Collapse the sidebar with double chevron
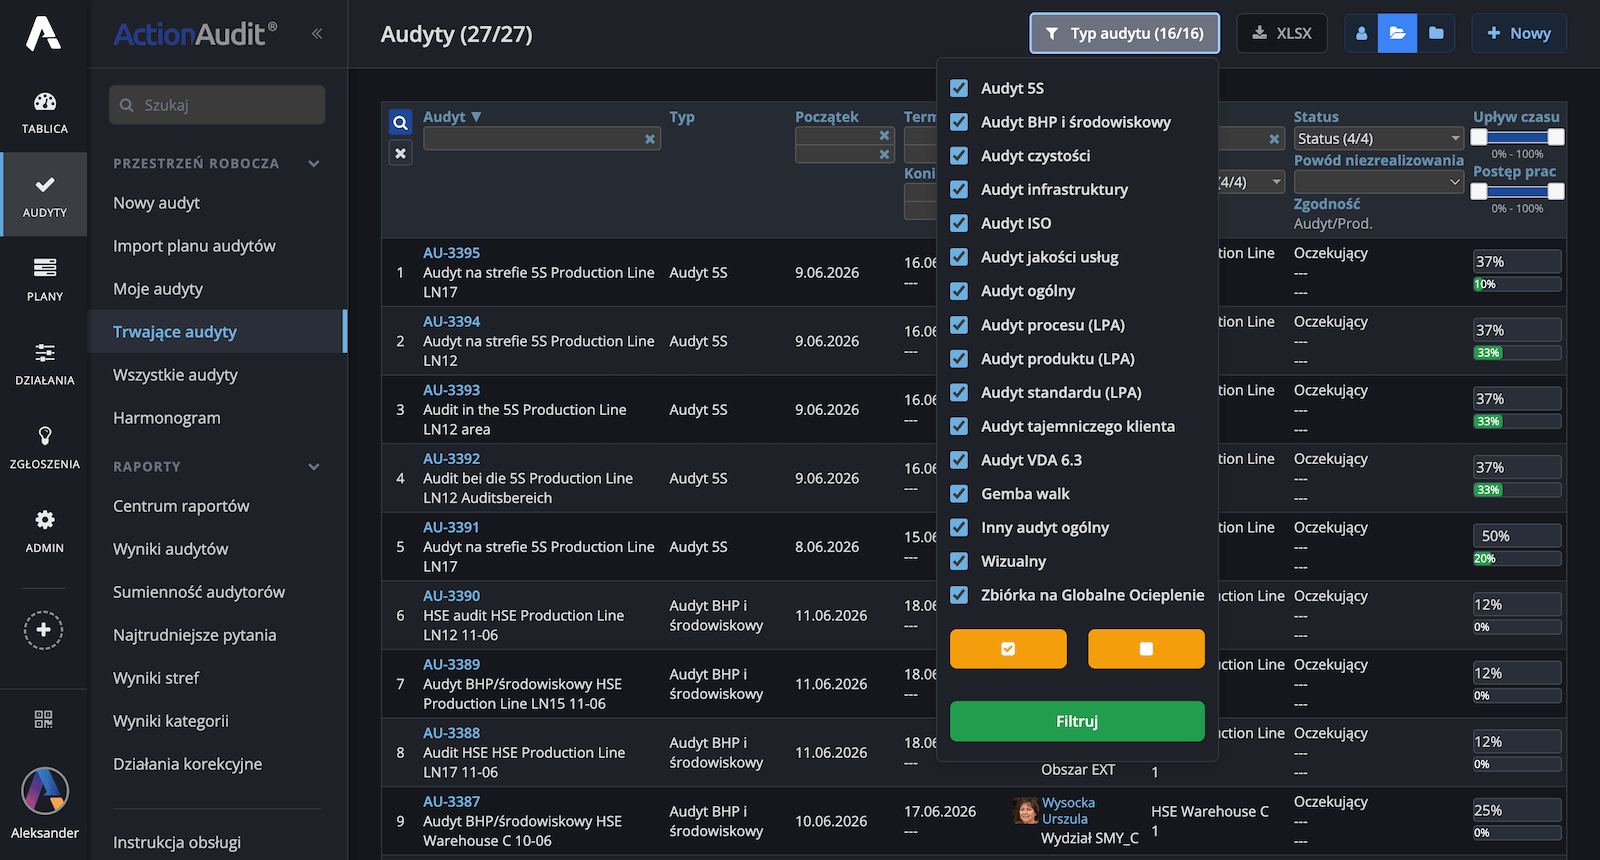This screenshot has width=1600, height=860. [317, 33]
